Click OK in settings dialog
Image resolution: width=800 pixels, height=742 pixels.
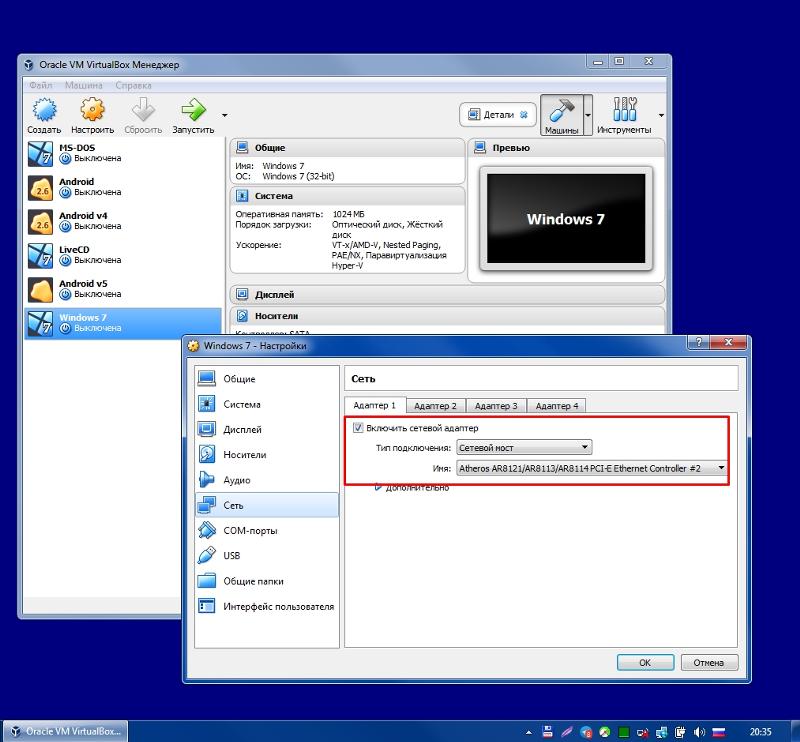(645, 662)
